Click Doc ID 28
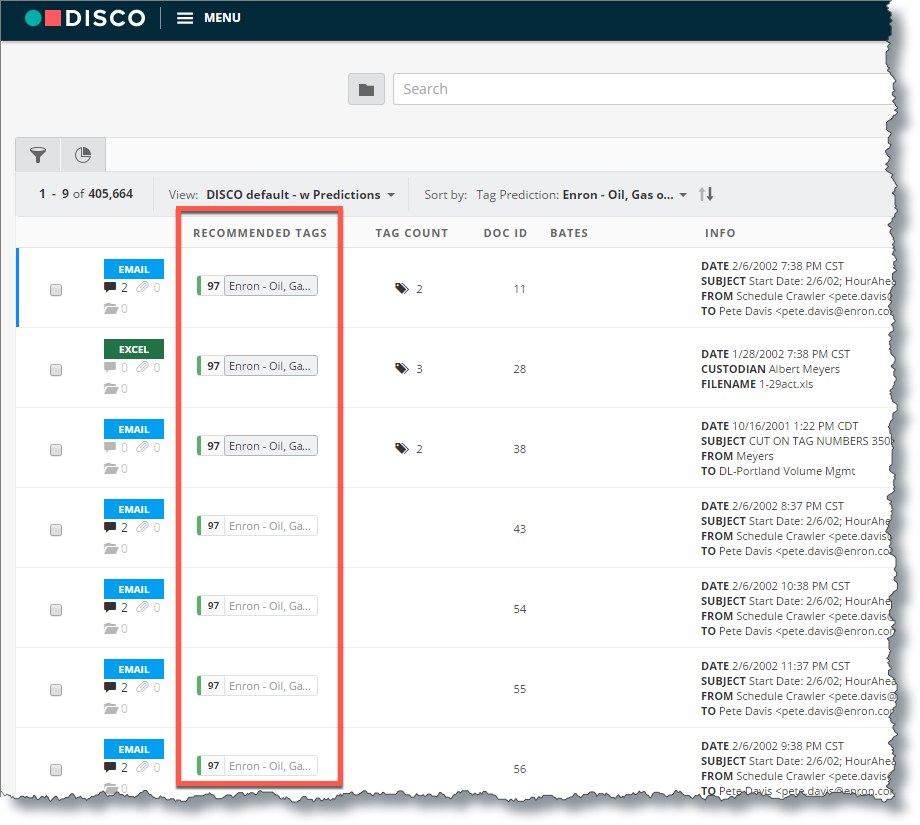The width and height of the screenshot is (920, 825). [x=520, y=369]
